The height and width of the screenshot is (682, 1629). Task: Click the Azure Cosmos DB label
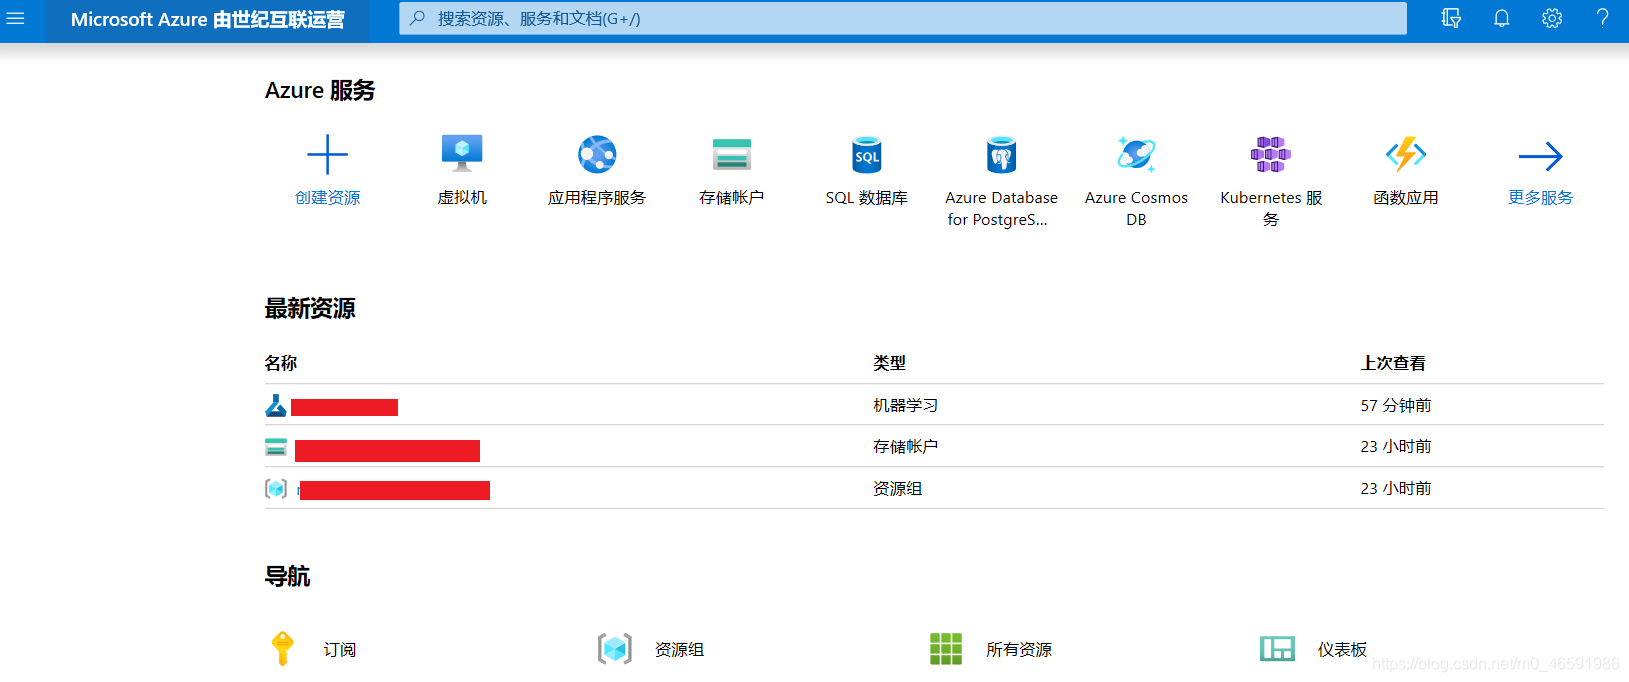pos(1136,208)
